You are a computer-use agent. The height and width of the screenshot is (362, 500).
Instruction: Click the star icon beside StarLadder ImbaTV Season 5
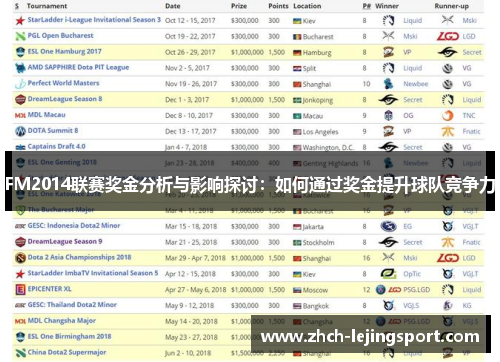tap(20, 274)
